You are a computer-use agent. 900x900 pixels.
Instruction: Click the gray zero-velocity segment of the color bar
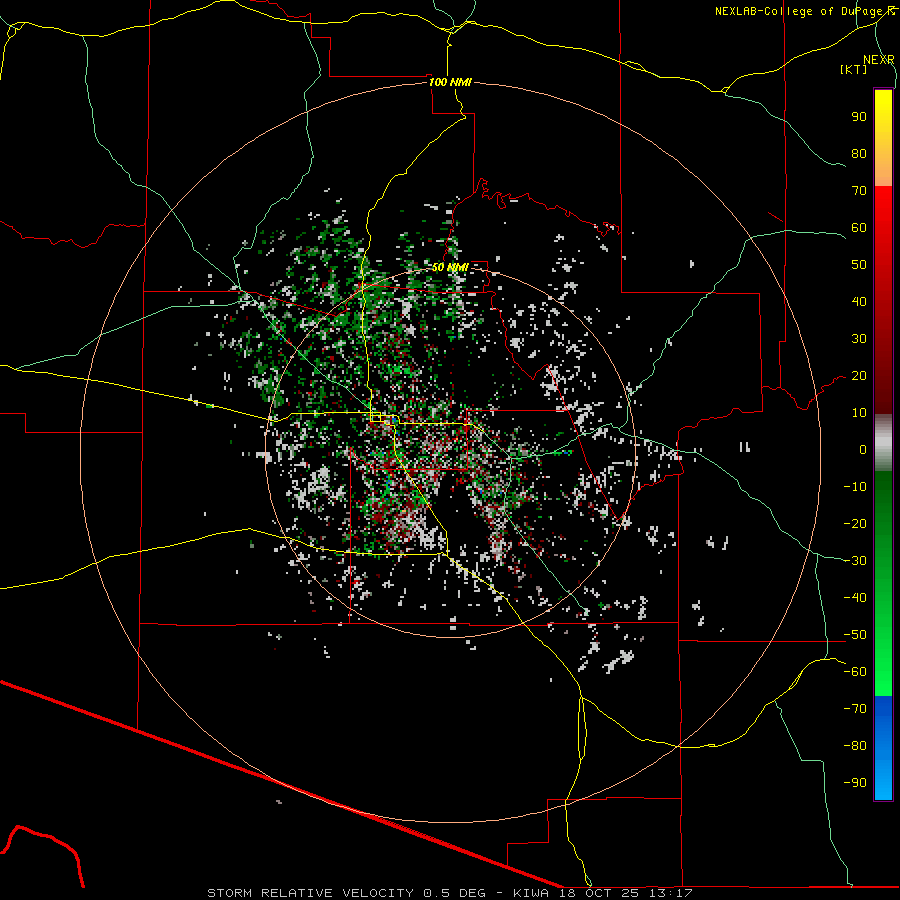pos(883,442)
